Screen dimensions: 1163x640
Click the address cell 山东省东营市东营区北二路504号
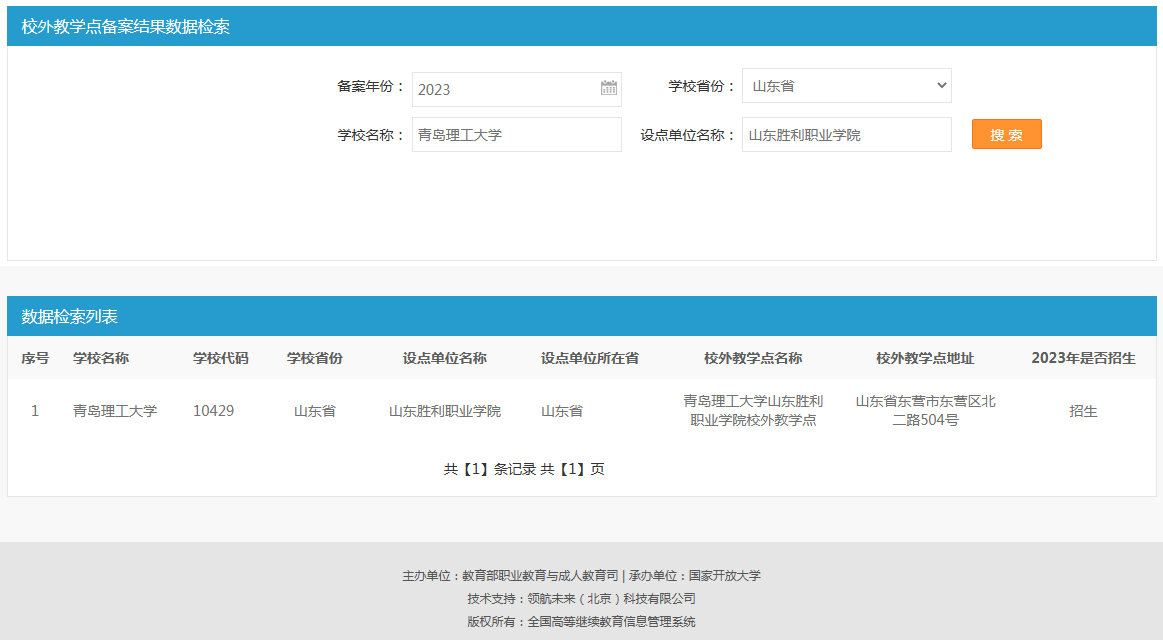[x=925, y=411]
